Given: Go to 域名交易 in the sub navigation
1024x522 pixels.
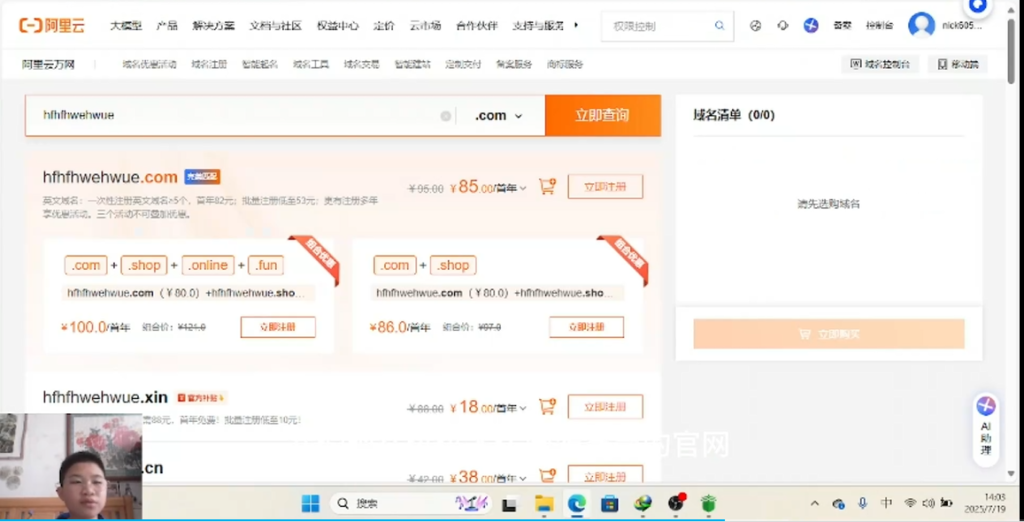Looking at the screenshot, I should click(362, 64).
